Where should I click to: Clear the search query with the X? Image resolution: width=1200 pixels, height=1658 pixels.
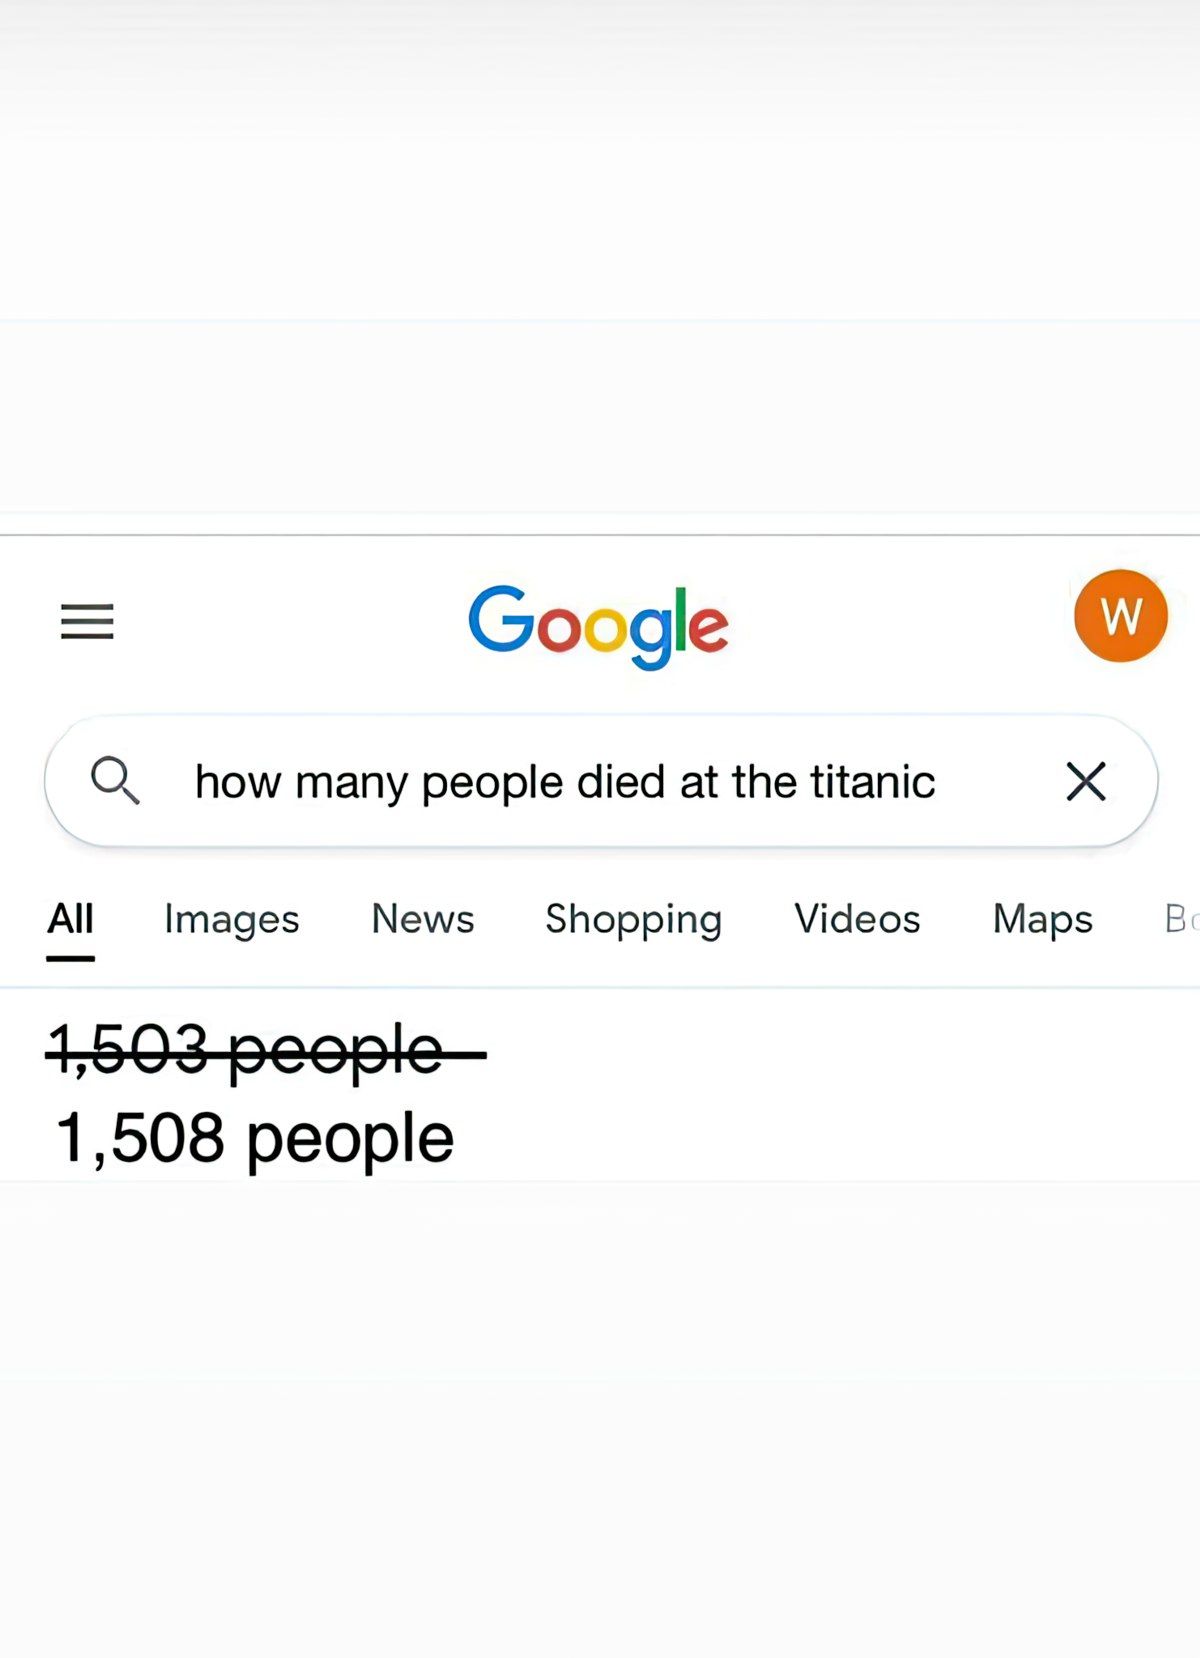point(1085,781)
